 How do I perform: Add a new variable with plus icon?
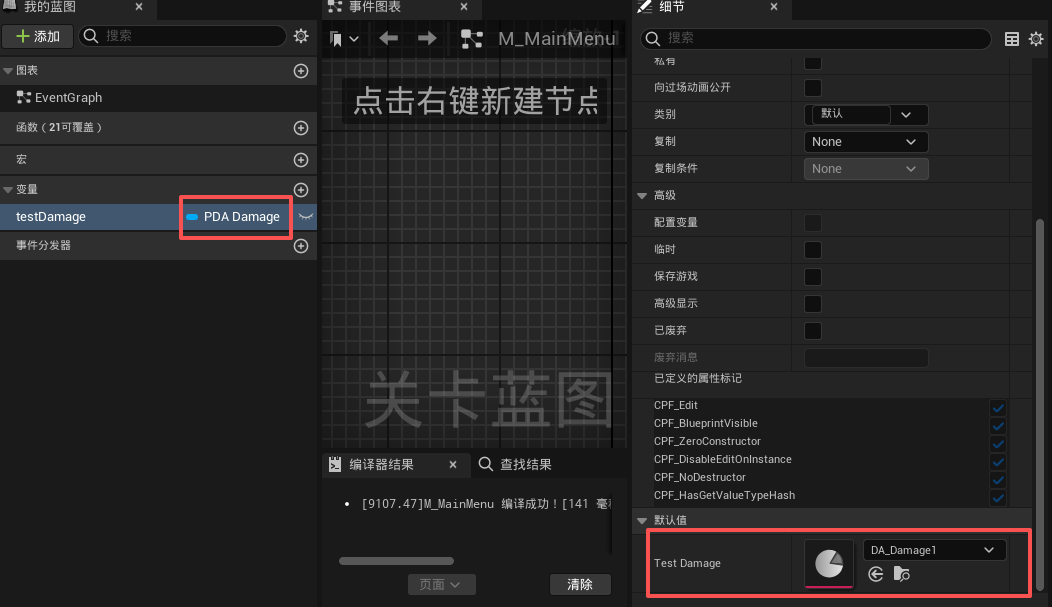pyautogui.click(x=300, y=190)
